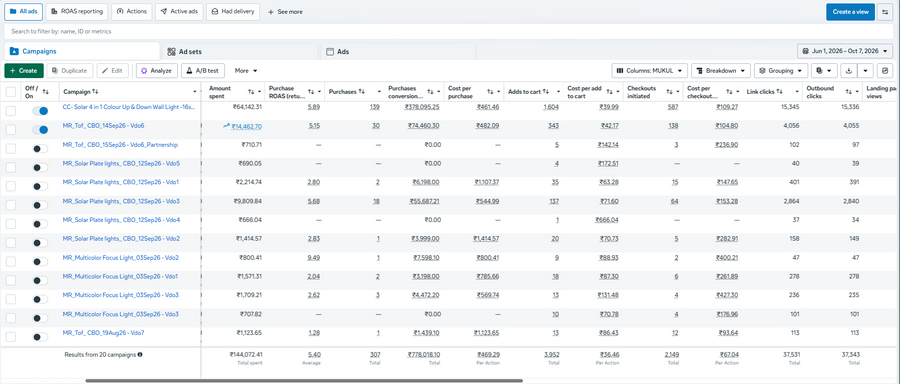Image resolution: width=900 pixels, height=384 pixels.
Task: Check the box for CC- Solar 4 in 1 campaign
Action: click(11, 111)
